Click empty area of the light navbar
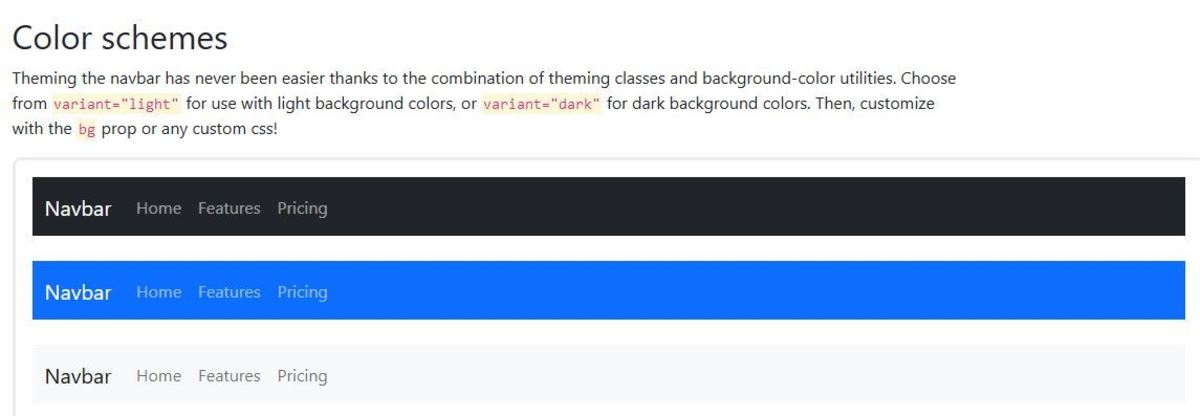This screenshot has width=1200, height=416. click(750, 375)
